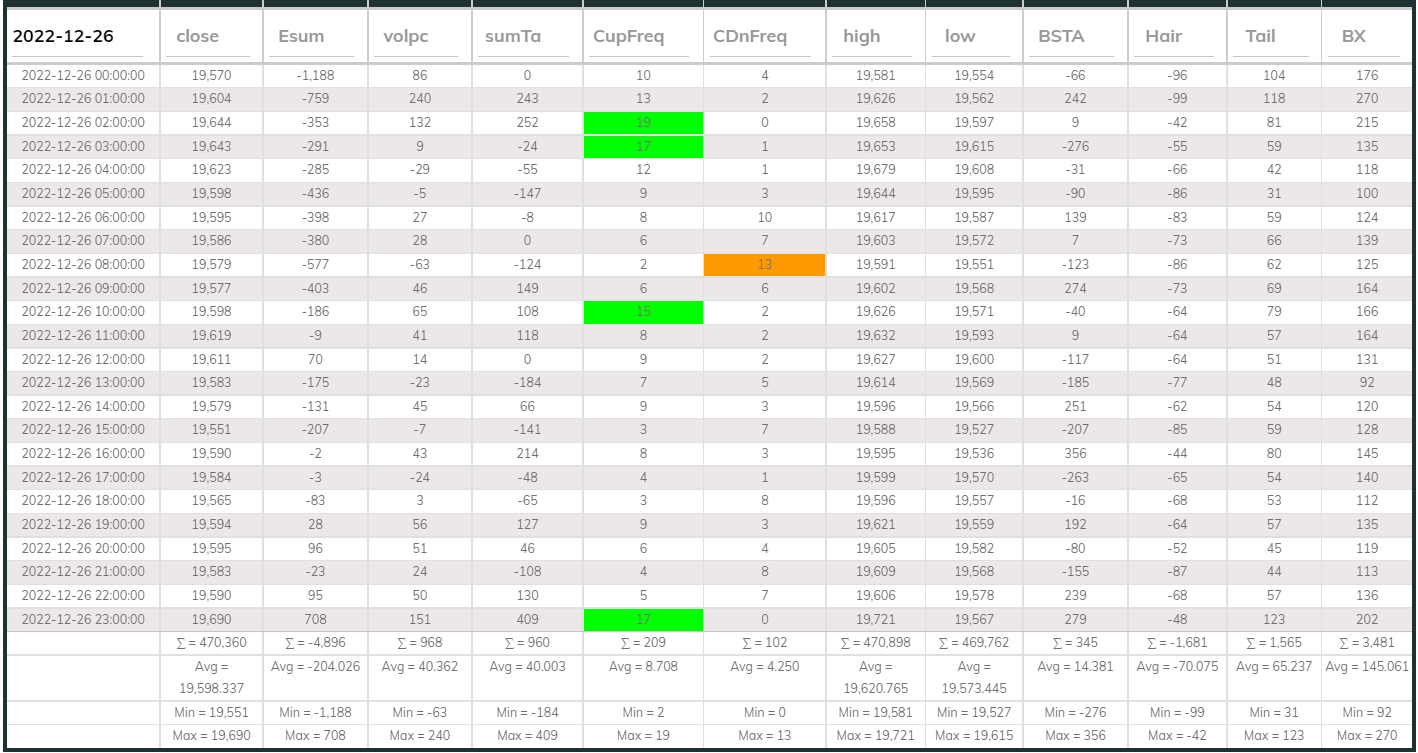Sort by the Esum column header

pyautogui.click(x=301, y=37)
